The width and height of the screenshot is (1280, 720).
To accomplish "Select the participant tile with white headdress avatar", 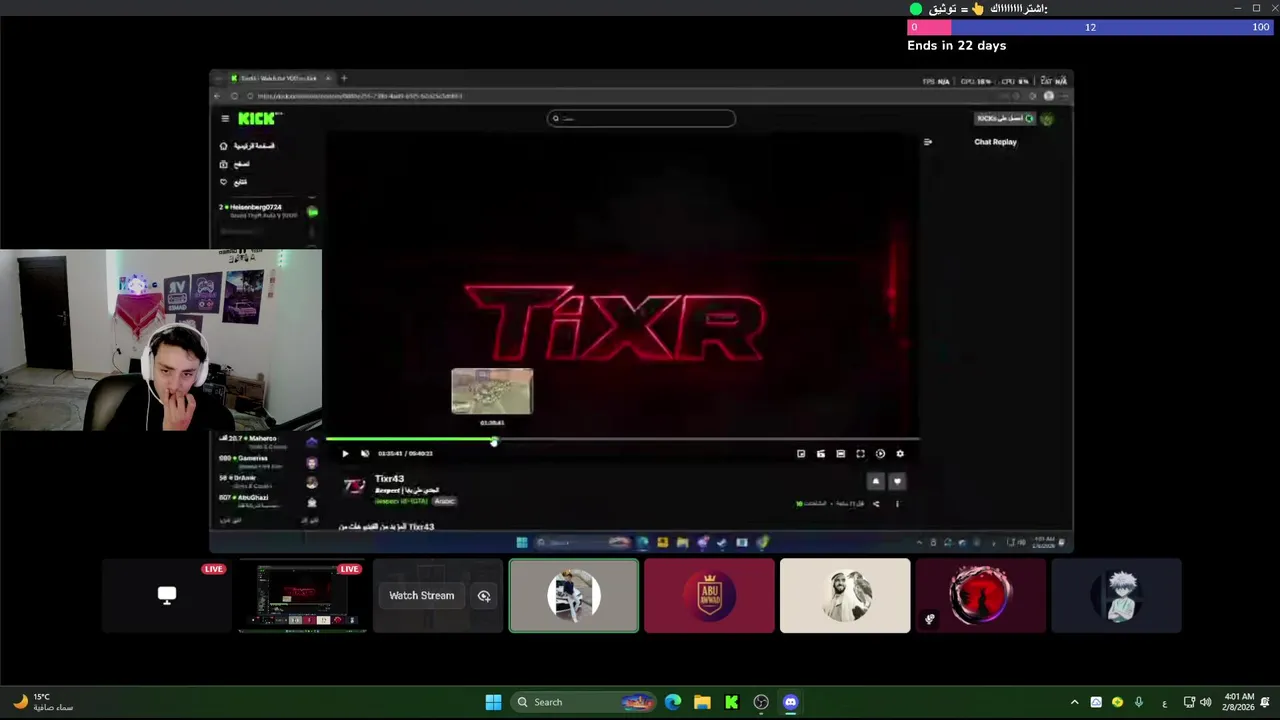I will (x=845, y=596).
